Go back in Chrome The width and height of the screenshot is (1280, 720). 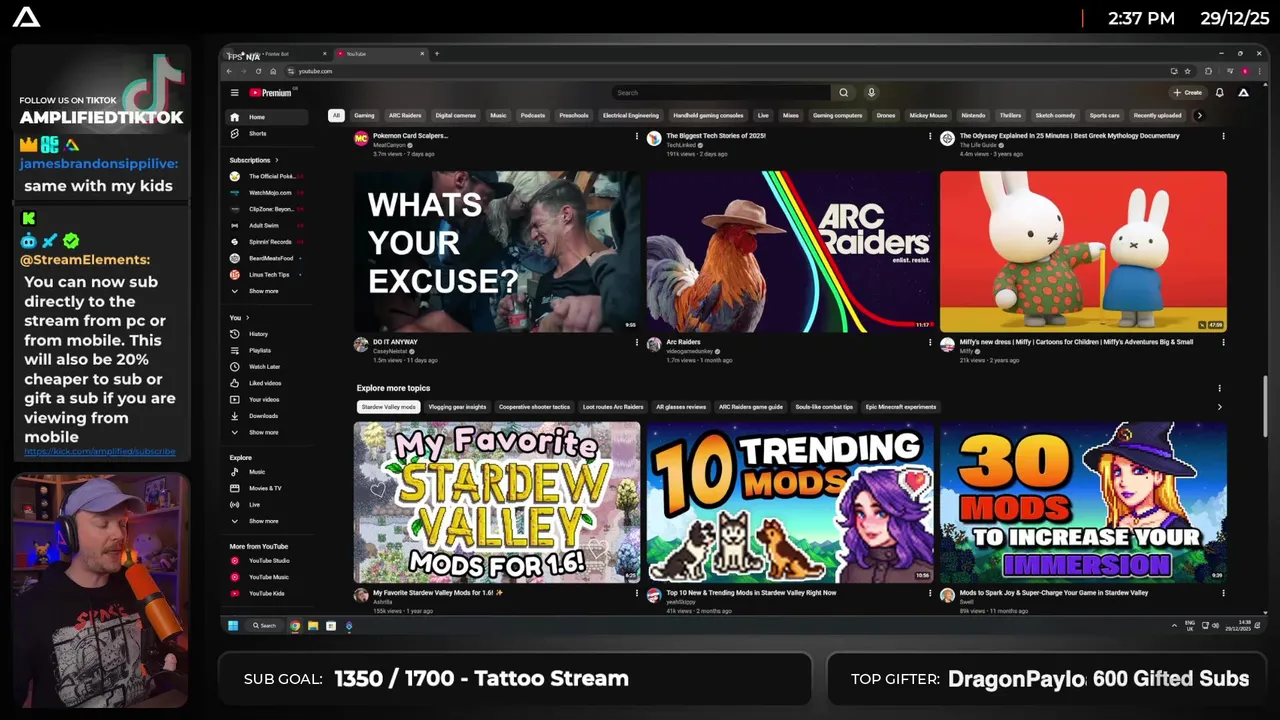(x=229, y=71)
